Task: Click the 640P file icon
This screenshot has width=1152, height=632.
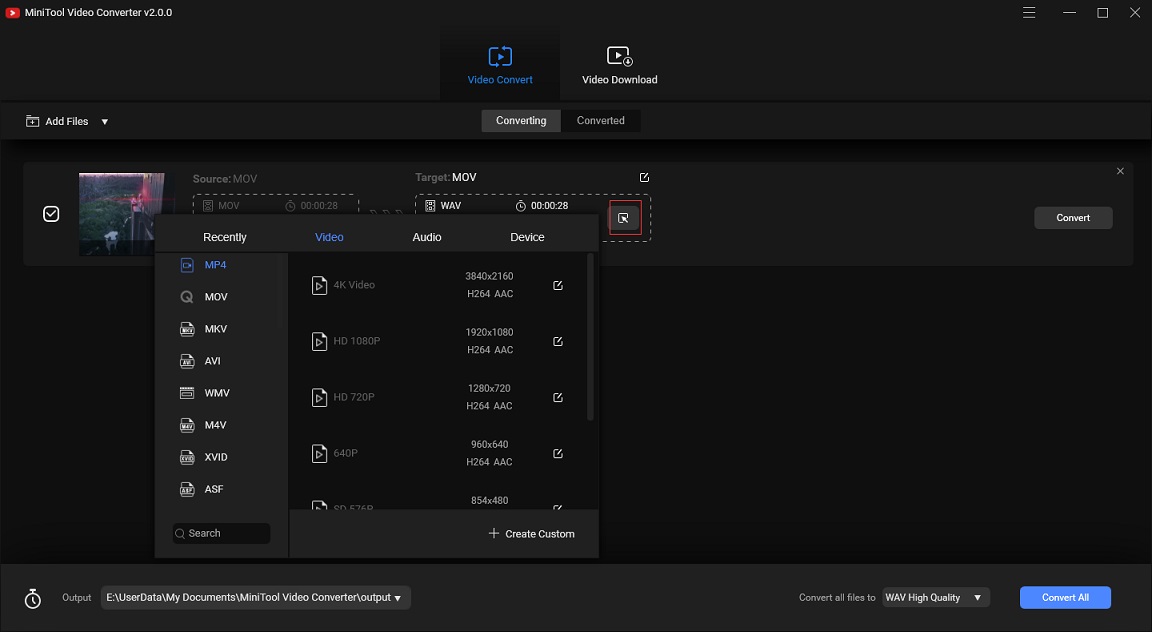Action: click(x=319, y=453)
